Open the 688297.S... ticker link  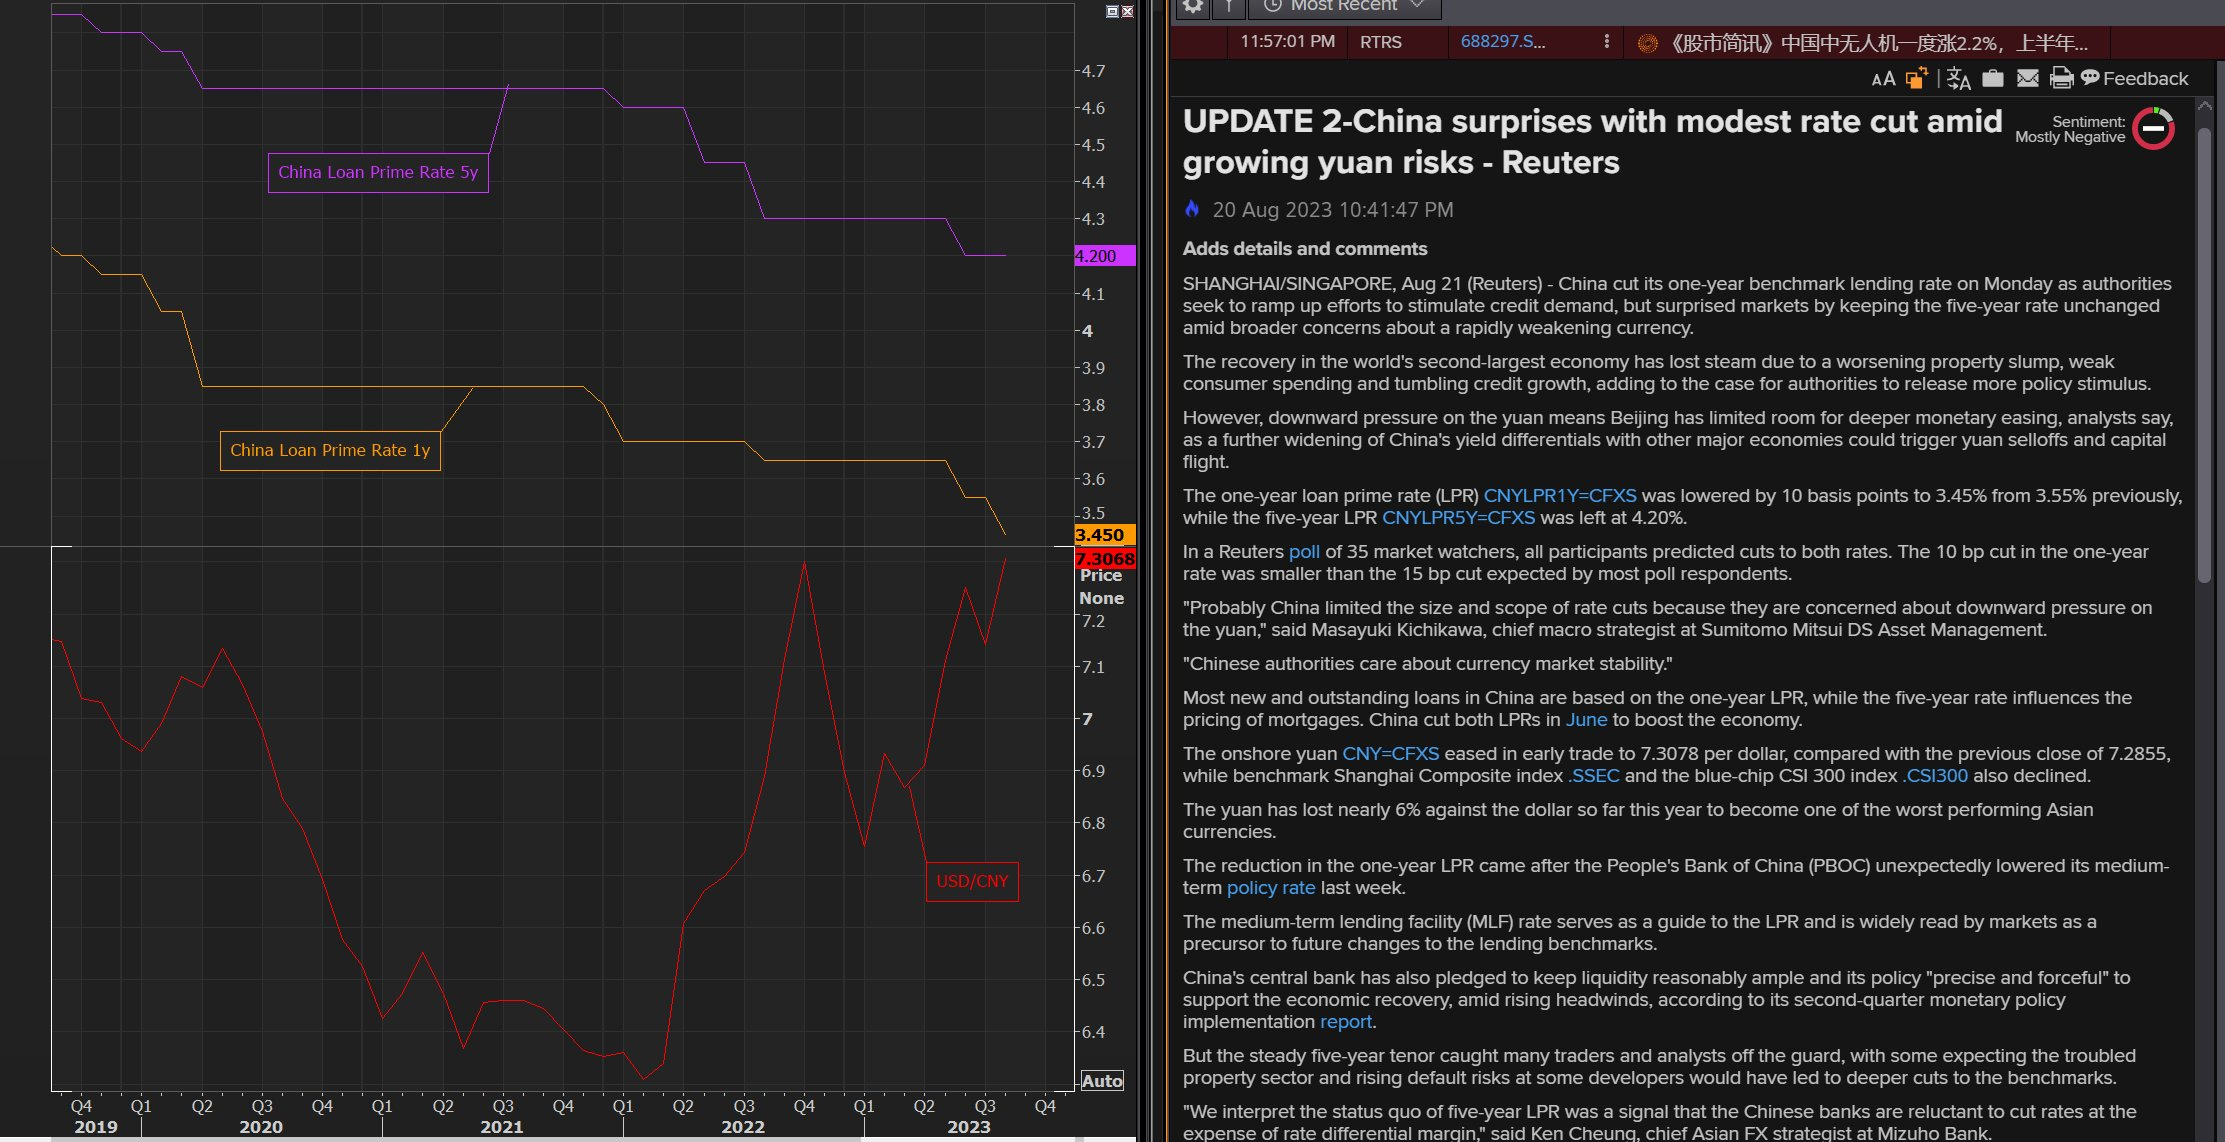(1502, 42)
